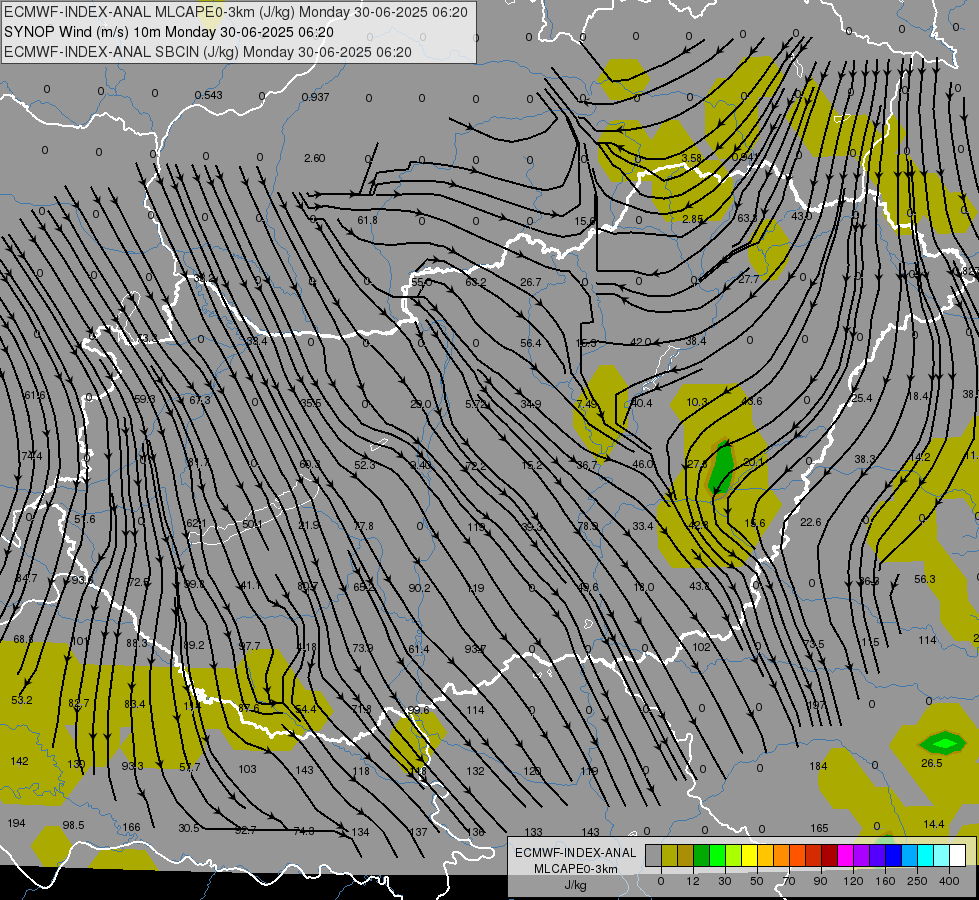The image size is (979, 900).
Task: Pick the bright green legend swatch
Action: pyautogui.click(x=718, y=855)
